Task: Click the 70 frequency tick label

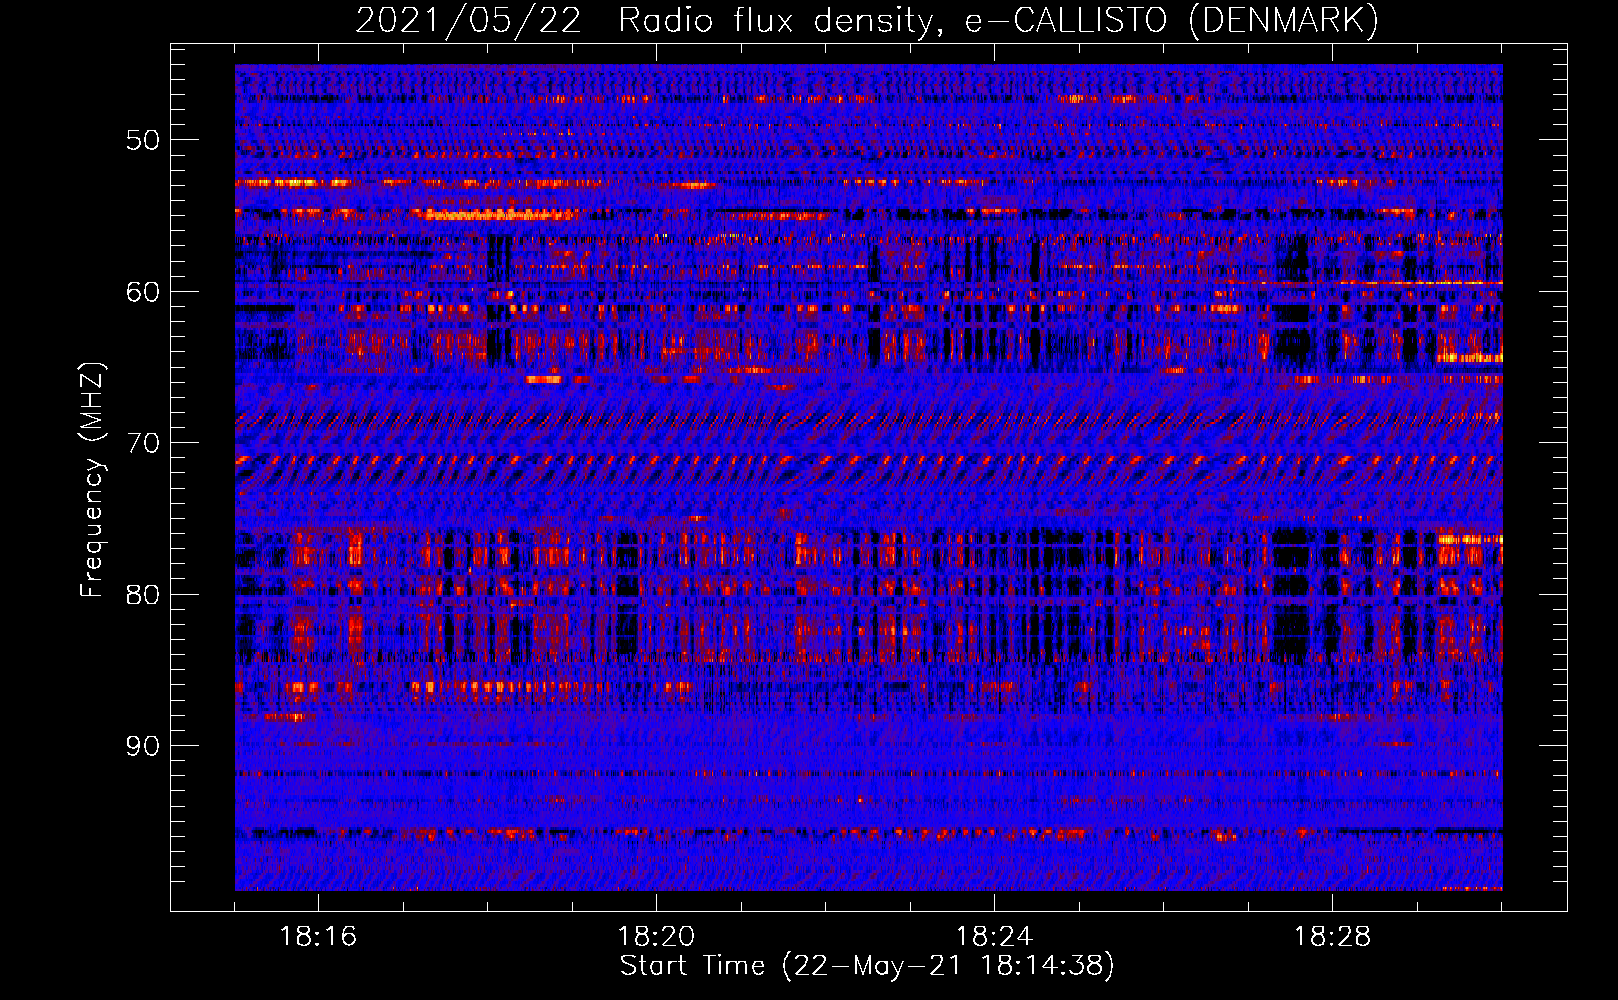Action: (x=142, y=443)
